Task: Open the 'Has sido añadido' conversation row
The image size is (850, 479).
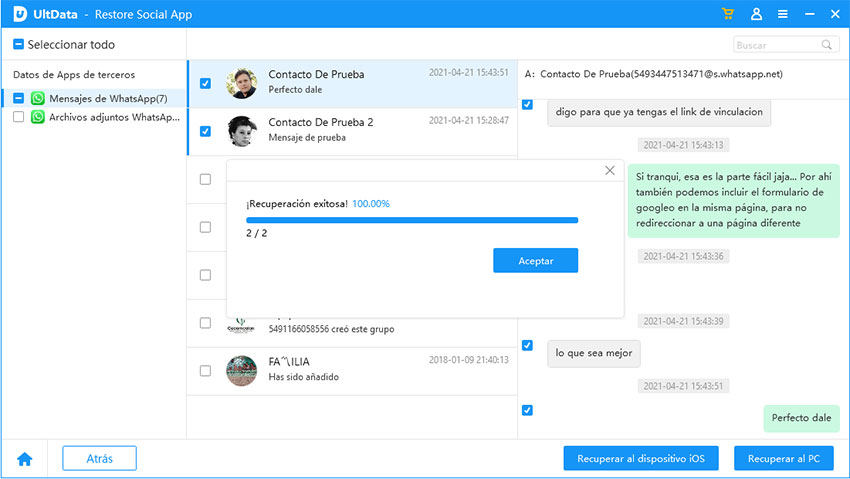Action: (352, 371)
